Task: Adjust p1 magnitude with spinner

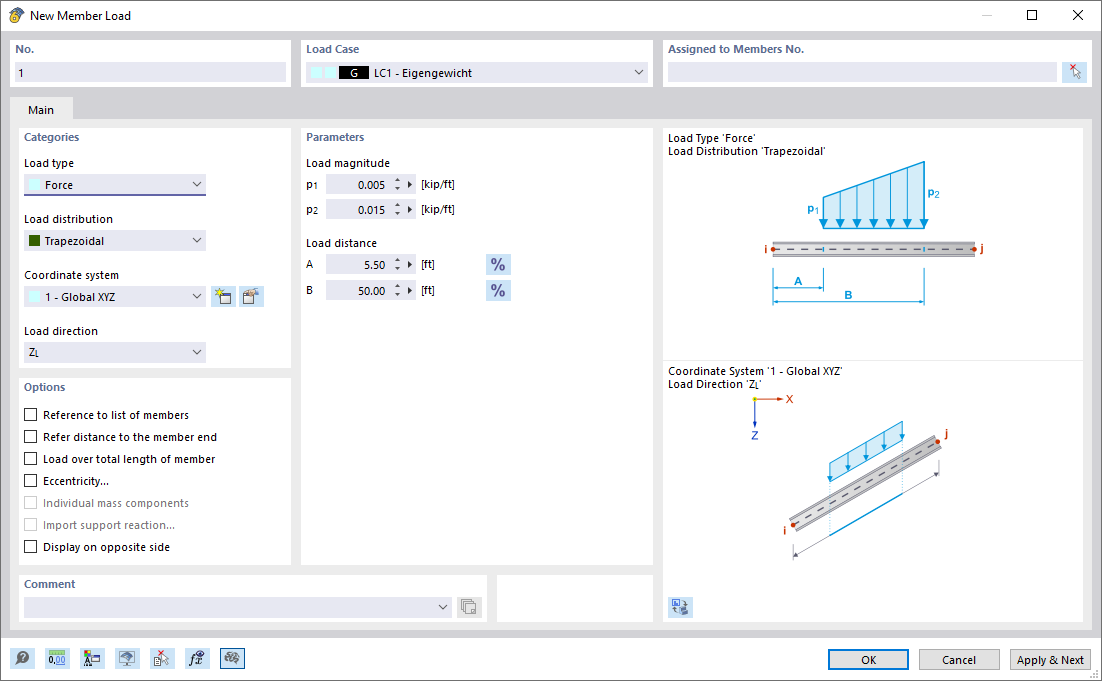Action: [x=397, y=185]
